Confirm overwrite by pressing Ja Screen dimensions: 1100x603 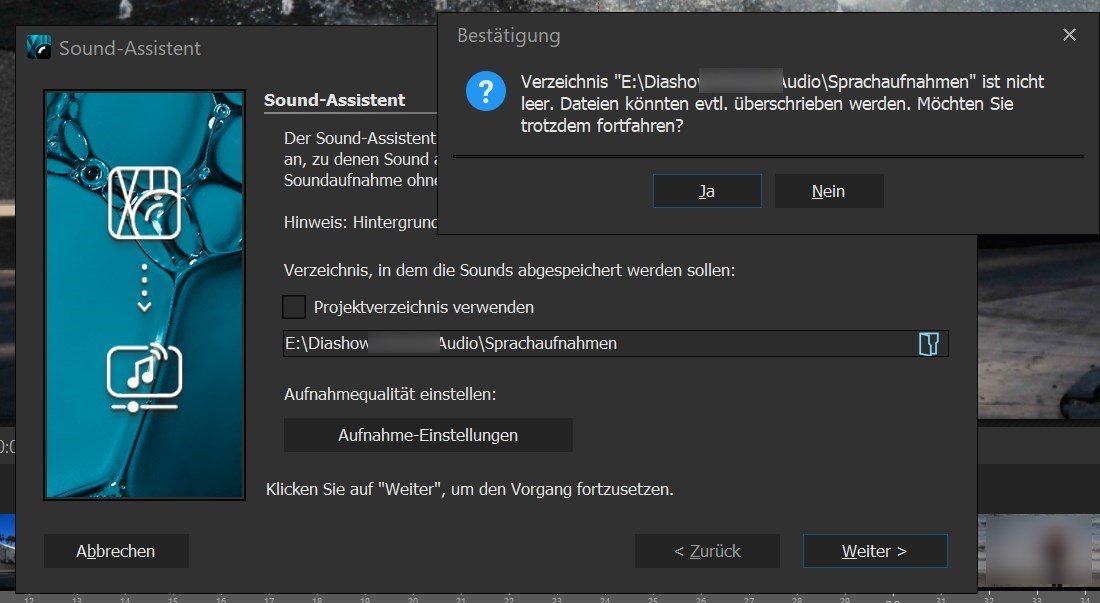pyautogui.click(x=707, y=191)
